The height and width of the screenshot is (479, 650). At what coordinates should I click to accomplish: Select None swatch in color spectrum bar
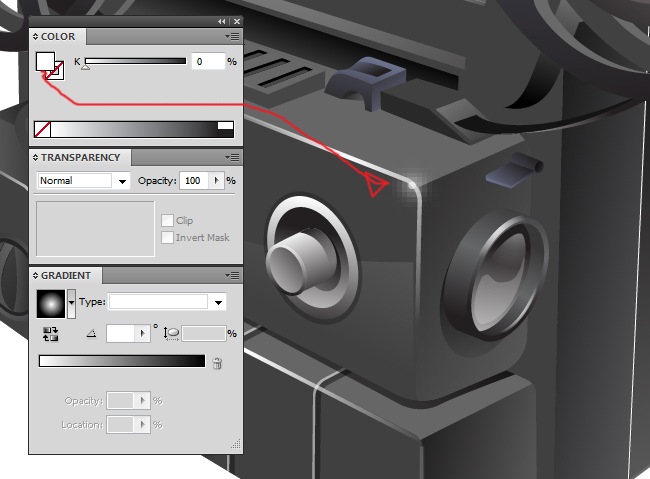[x=42, y=130]
